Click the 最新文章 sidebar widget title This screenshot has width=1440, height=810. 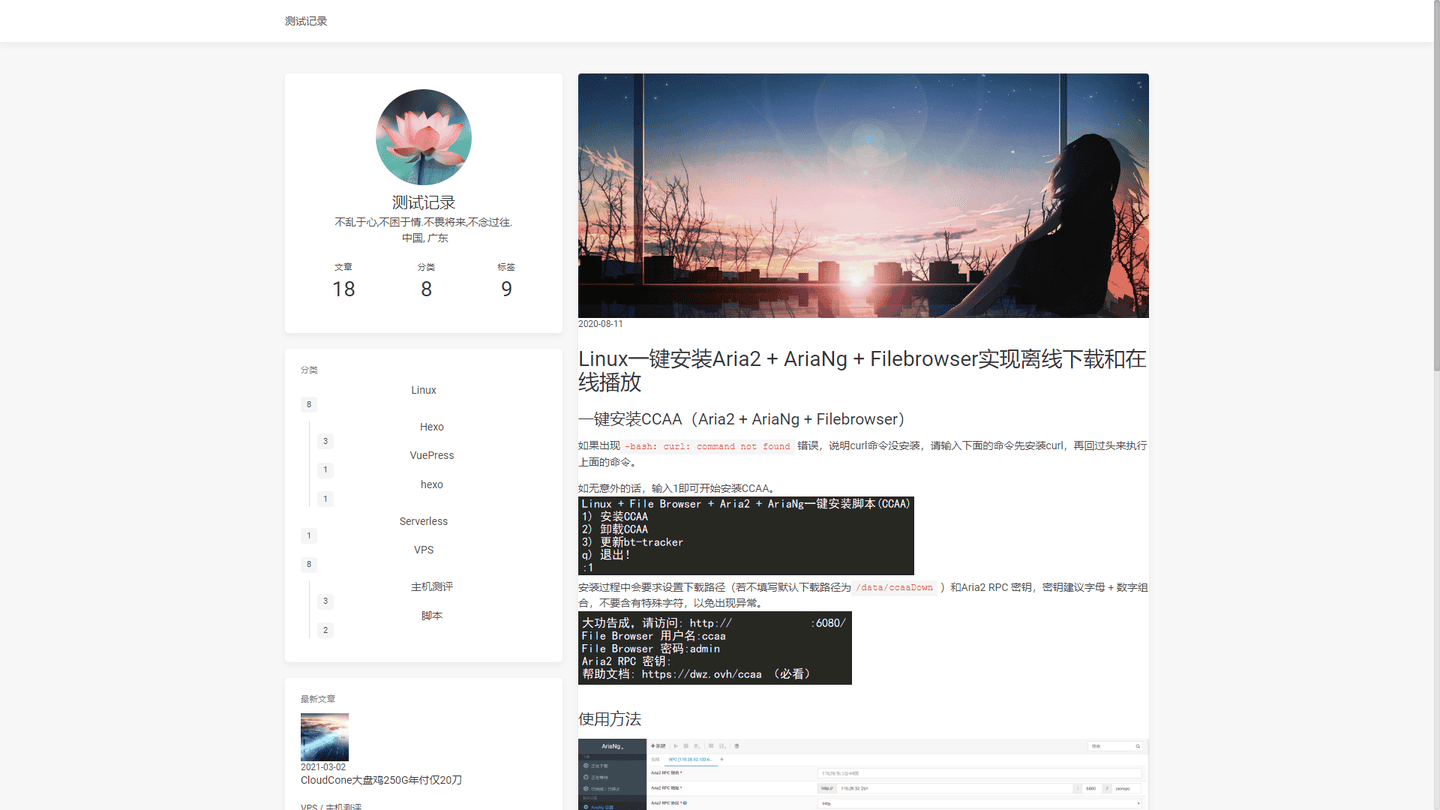click(318, 699)
